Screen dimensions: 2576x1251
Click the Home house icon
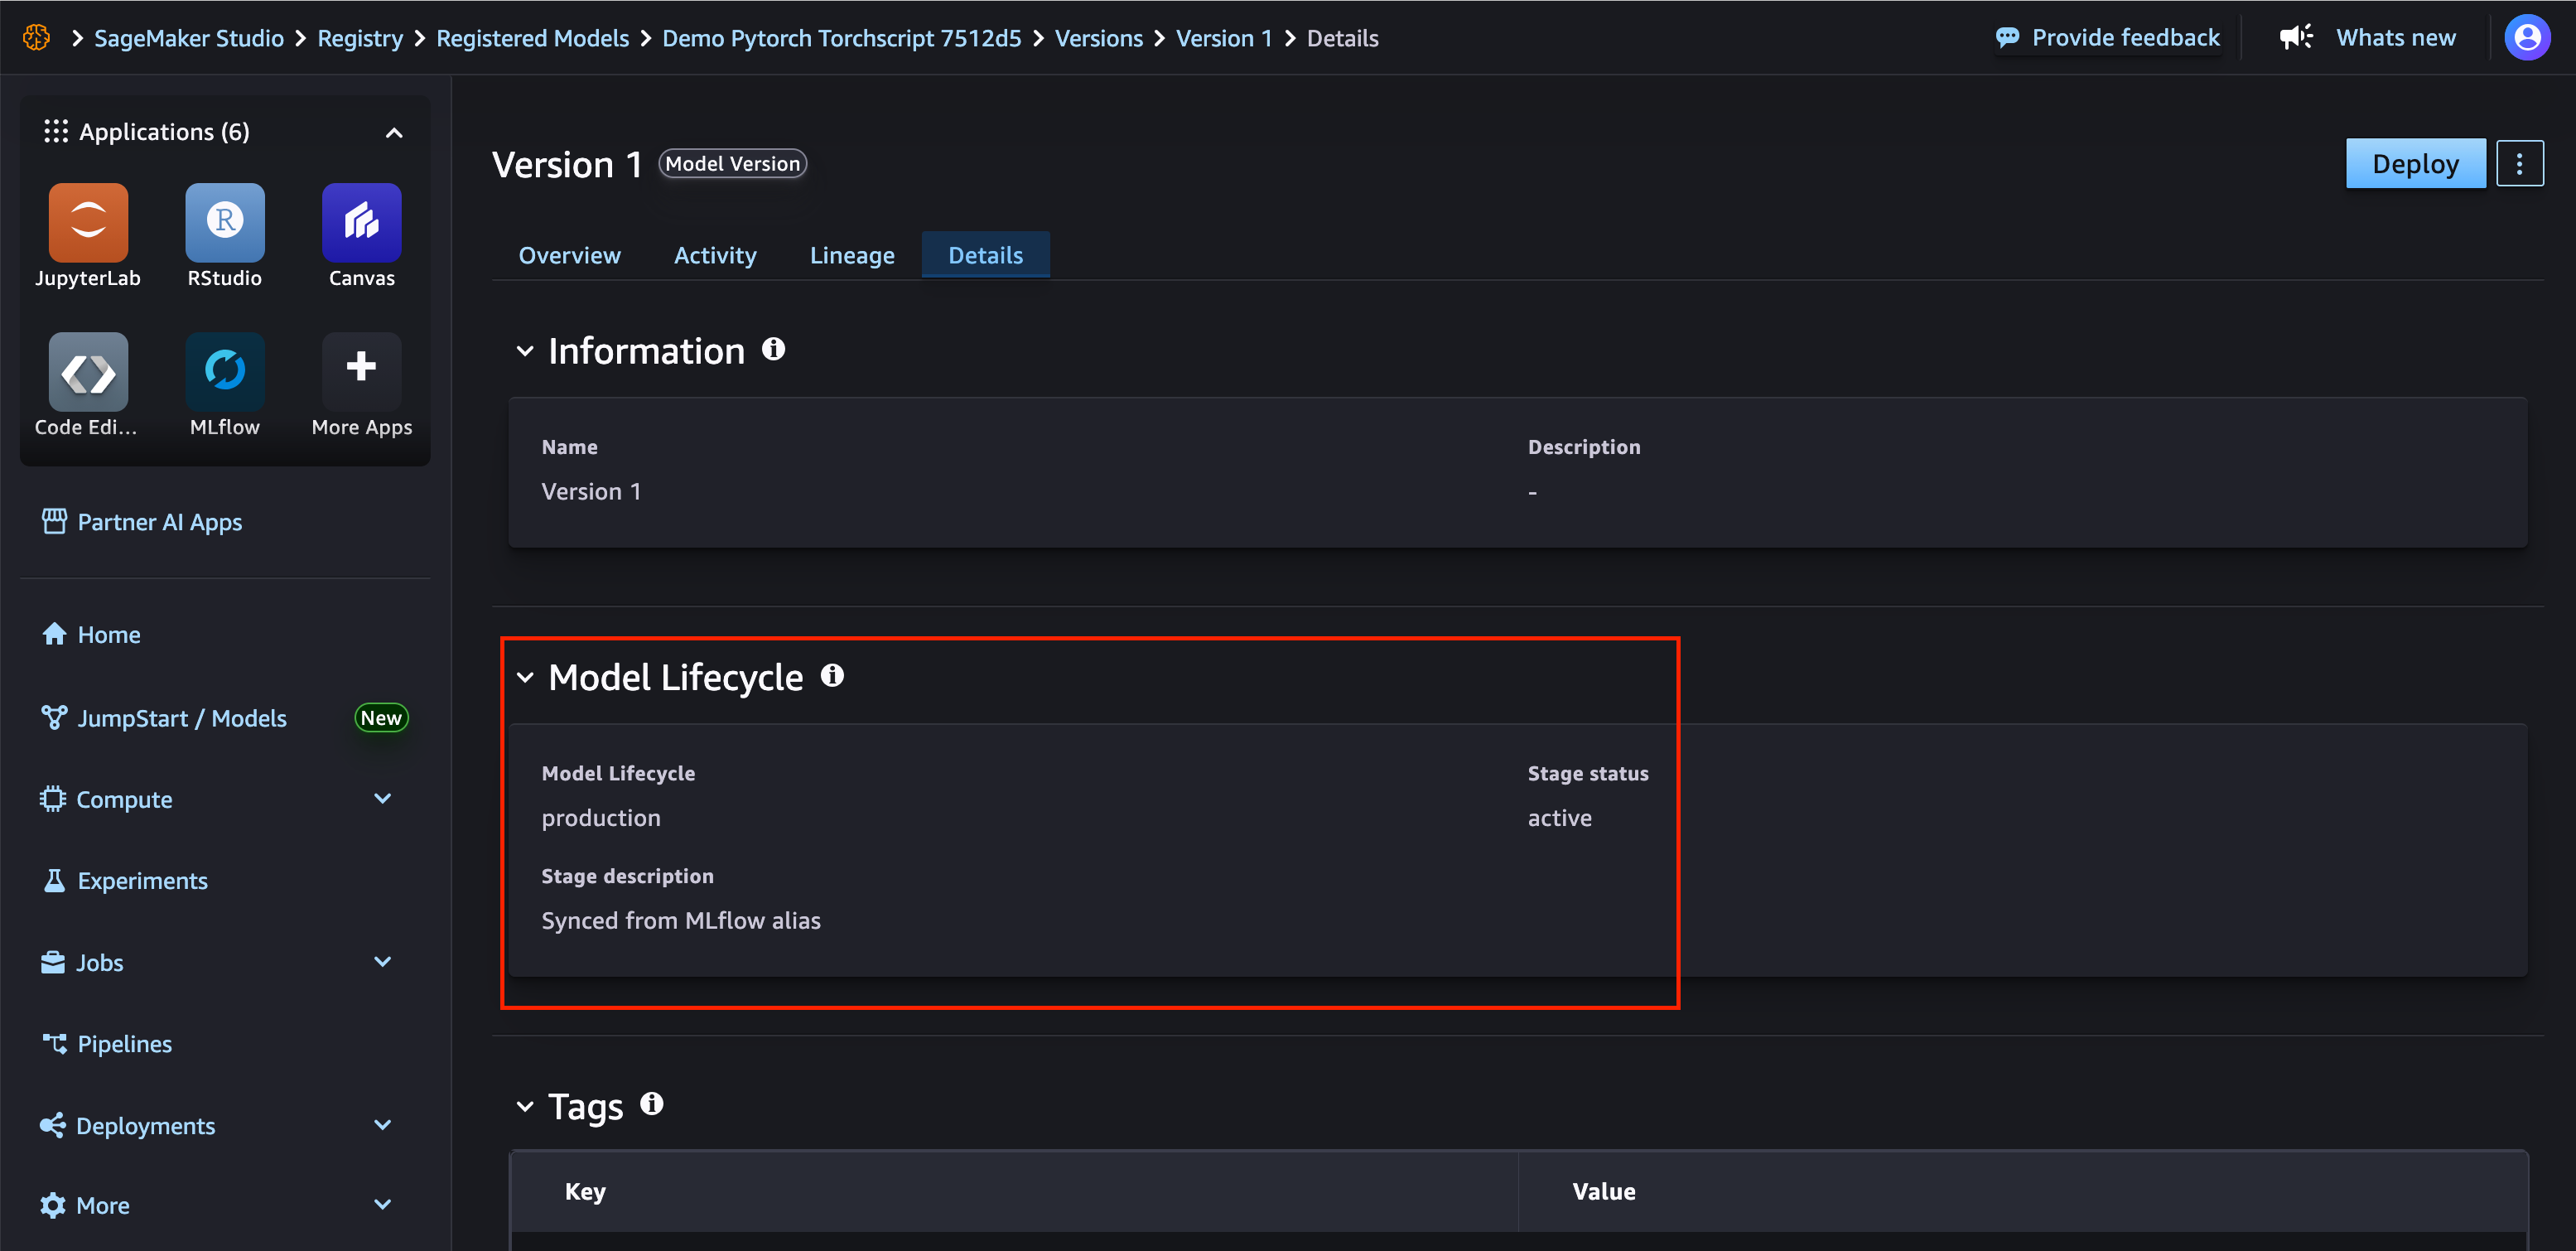tap(54, 634)
